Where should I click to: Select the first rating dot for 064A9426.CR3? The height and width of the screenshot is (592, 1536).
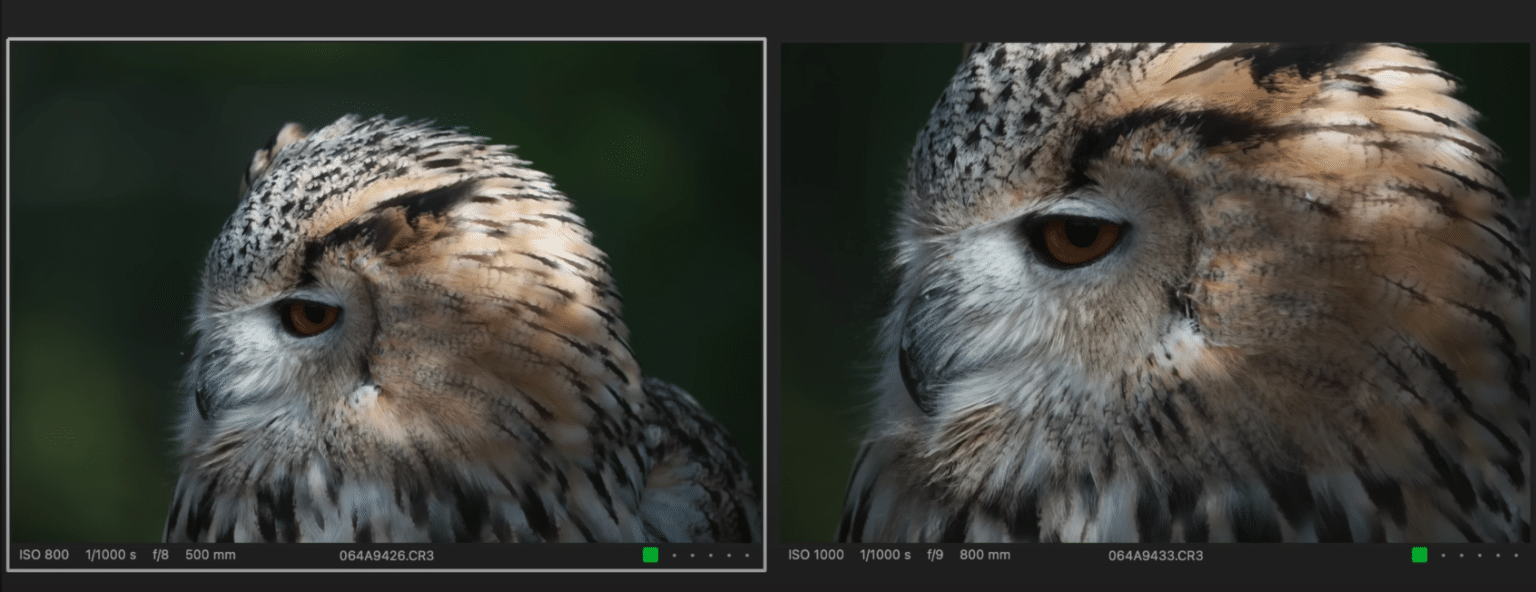673,555
